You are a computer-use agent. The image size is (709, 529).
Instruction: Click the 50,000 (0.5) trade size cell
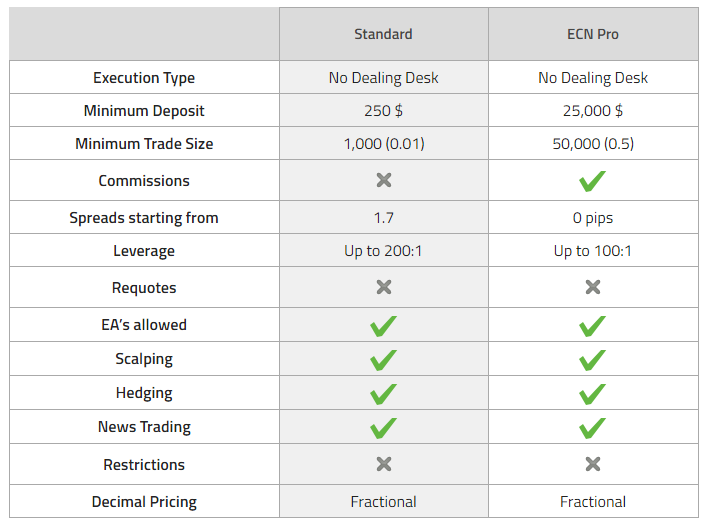tap(593, 144)
